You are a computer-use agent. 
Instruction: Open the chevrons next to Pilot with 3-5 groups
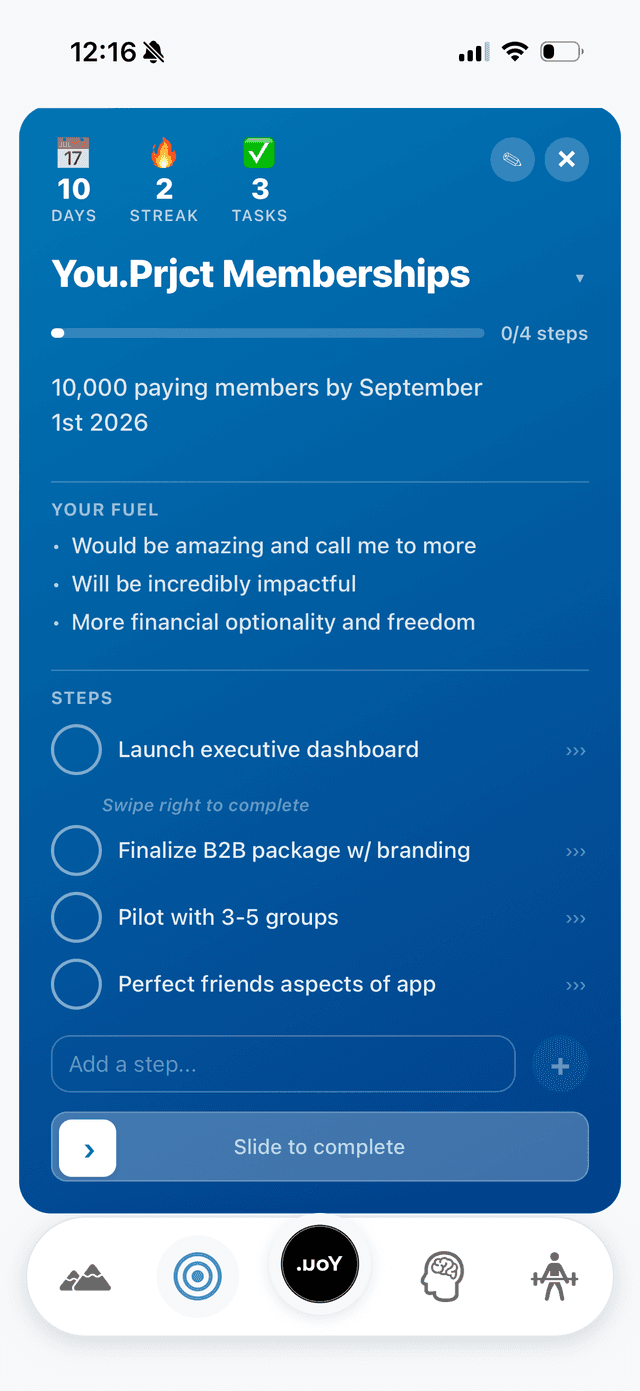pyautogui.click(x=575, y=918)
